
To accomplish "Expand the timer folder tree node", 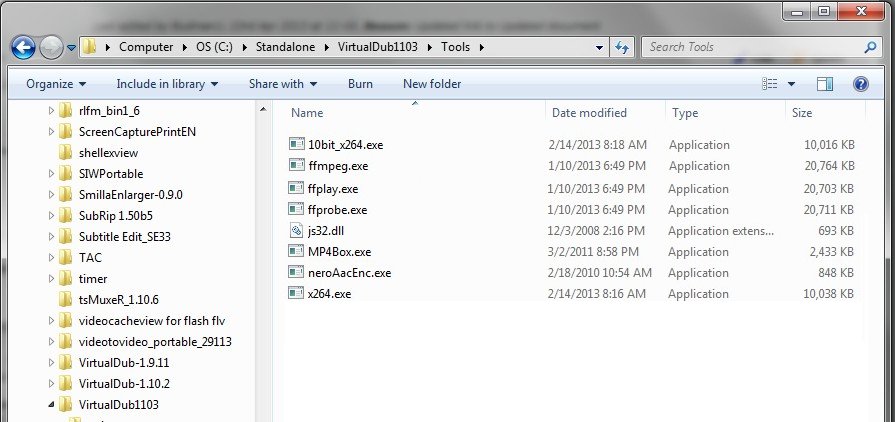I will pyautogui.click(x=51, y=279).
